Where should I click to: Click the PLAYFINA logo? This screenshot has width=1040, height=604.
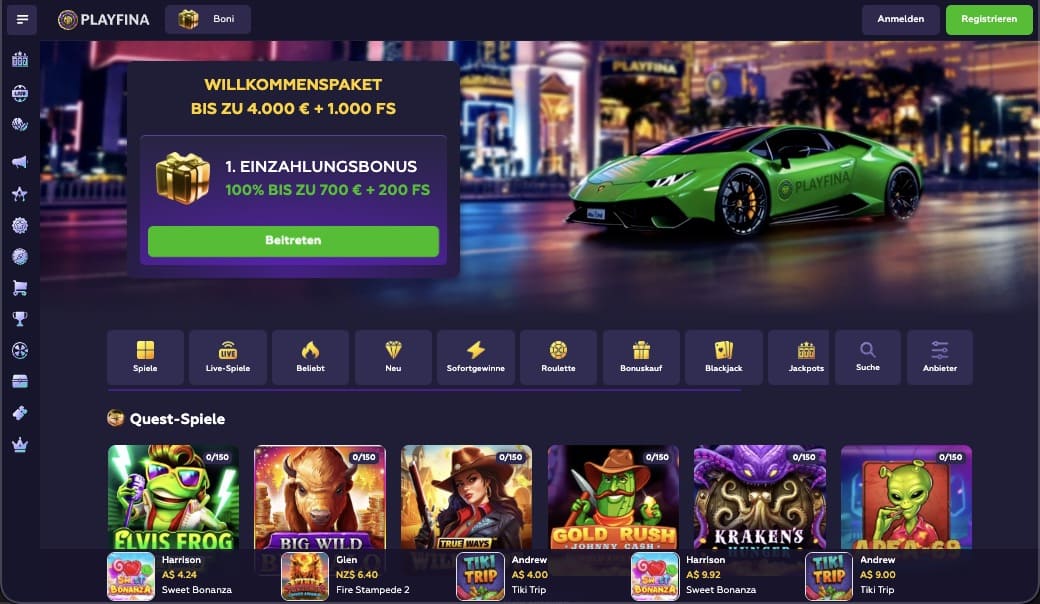point(103,20)
